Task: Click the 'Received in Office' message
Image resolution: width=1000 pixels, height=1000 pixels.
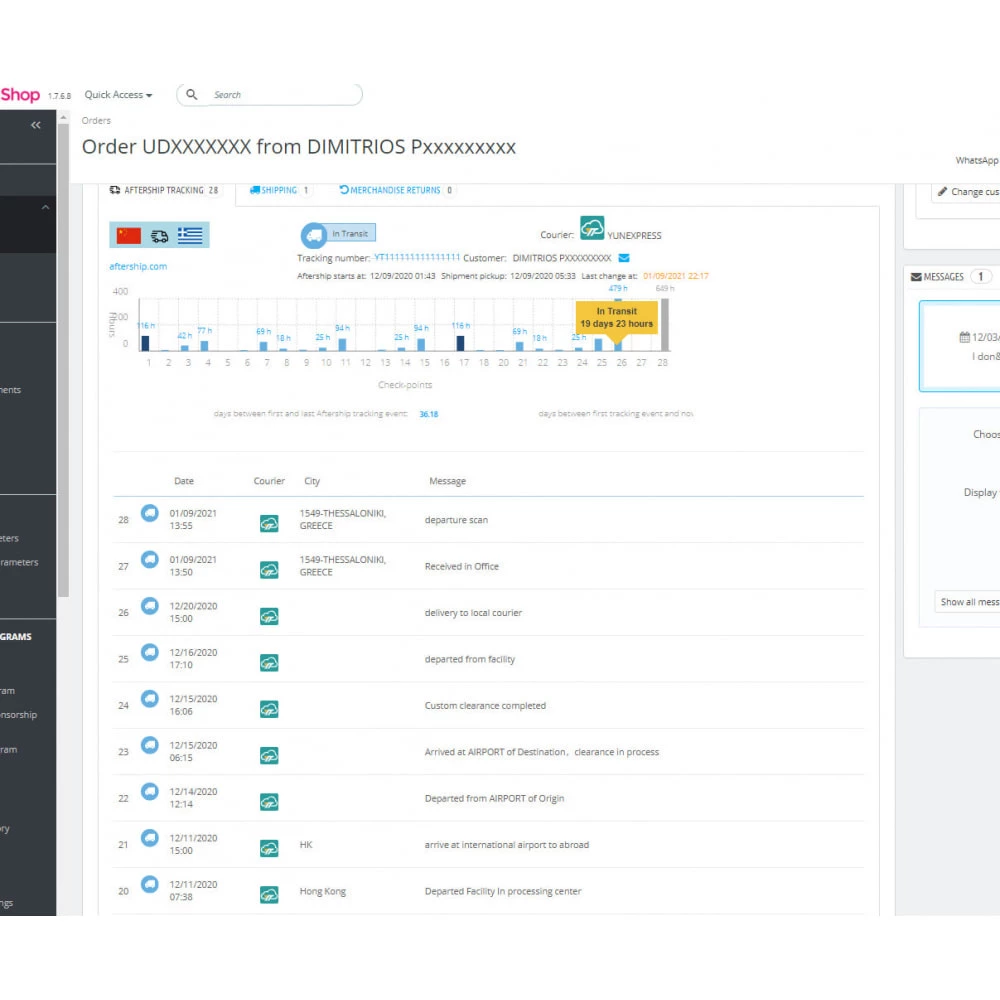Action: tap(462, 566)
